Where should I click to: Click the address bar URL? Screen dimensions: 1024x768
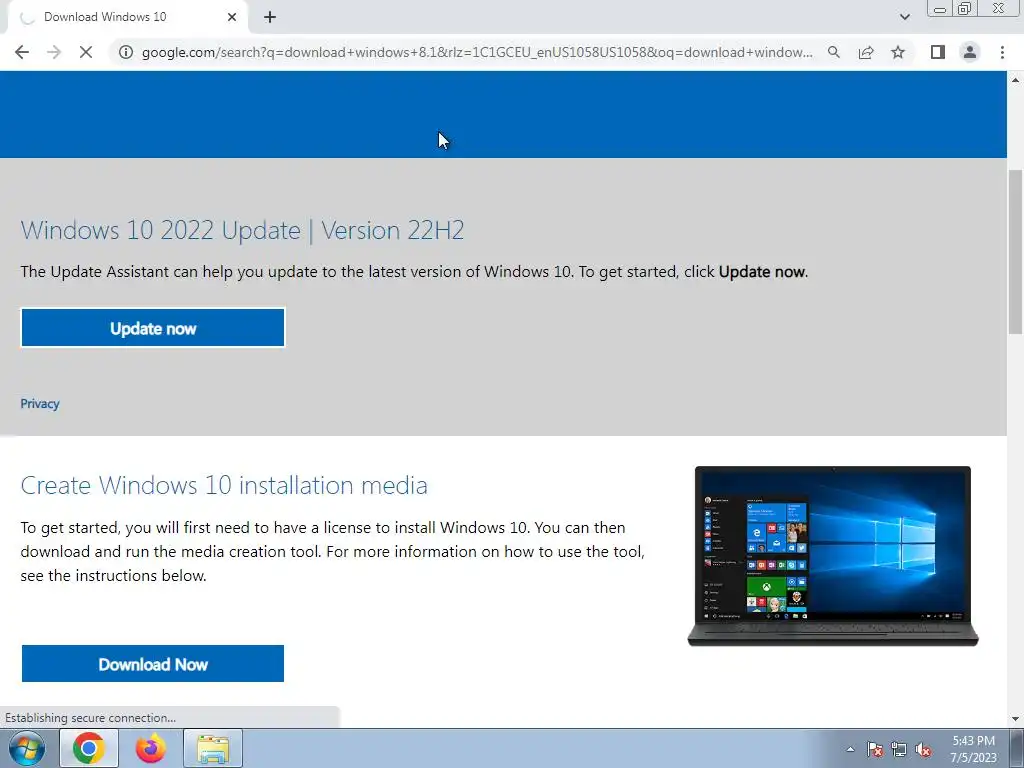pyautogui.click(x=477, y=52)
